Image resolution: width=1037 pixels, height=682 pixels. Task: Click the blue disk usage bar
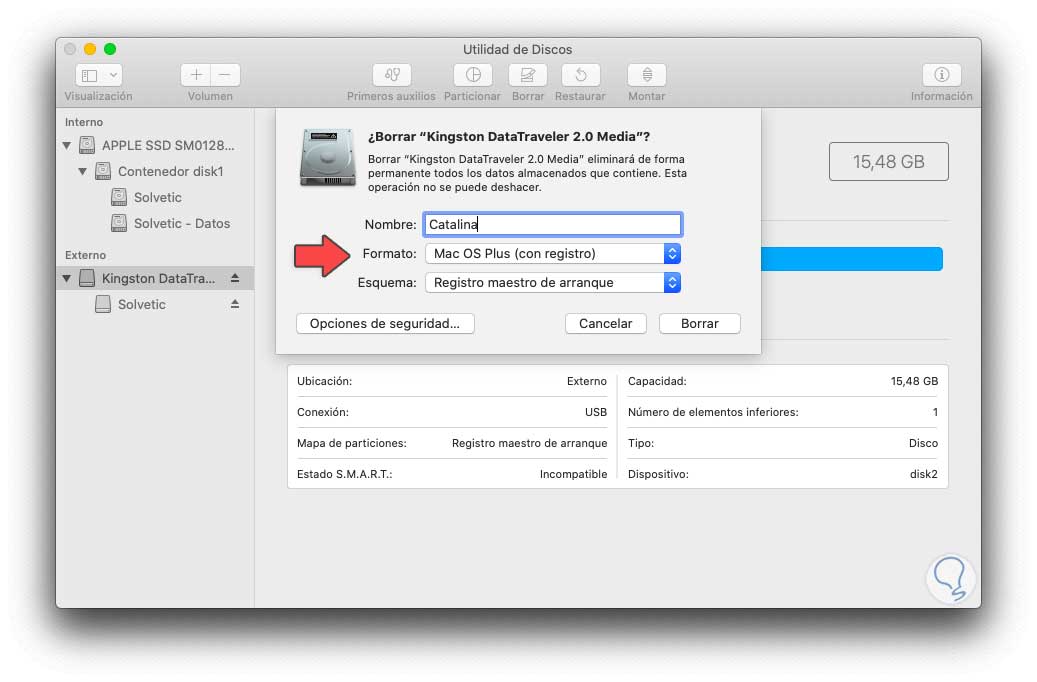pyautogui.click(x=852, y=259)
